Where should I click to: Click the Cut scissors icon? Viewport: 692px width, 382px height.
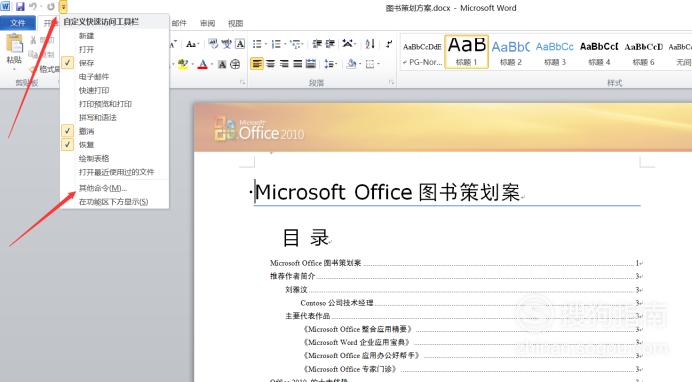[x=34, y=40]
